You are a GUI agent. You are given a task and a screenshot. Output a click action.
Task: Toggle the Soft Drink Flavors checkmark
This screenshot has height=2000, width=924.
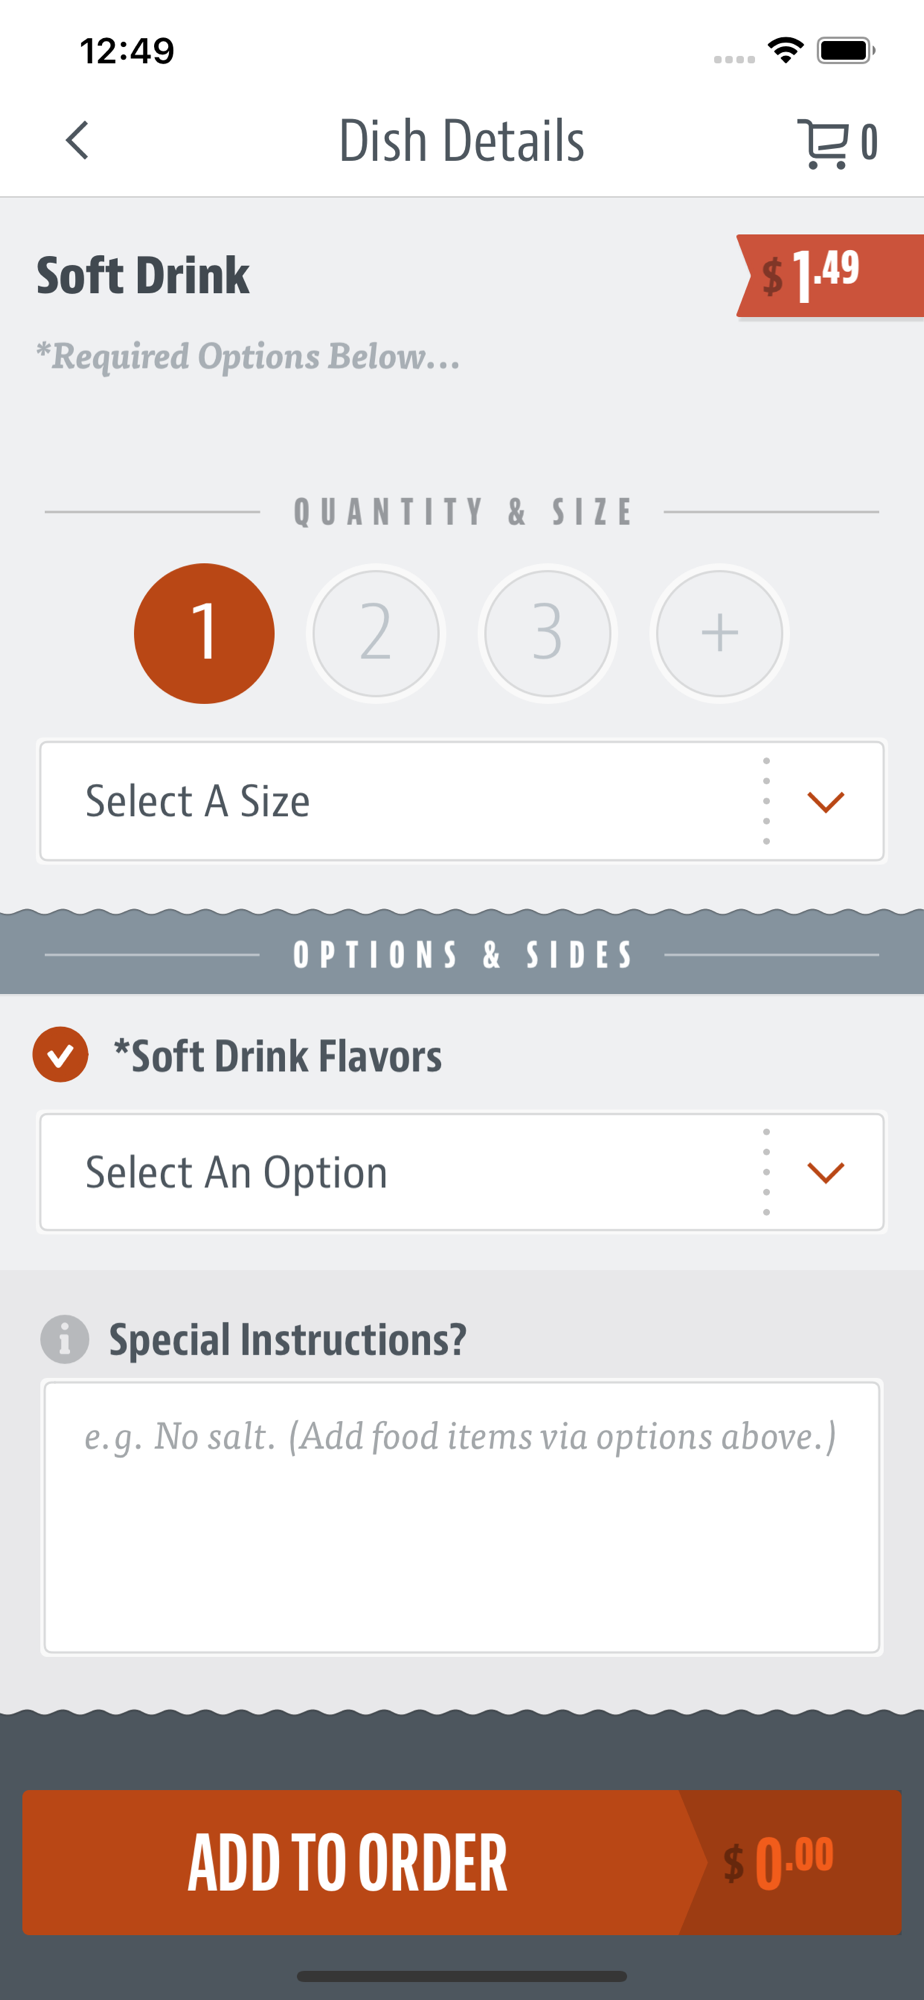tap(60, 1055)
